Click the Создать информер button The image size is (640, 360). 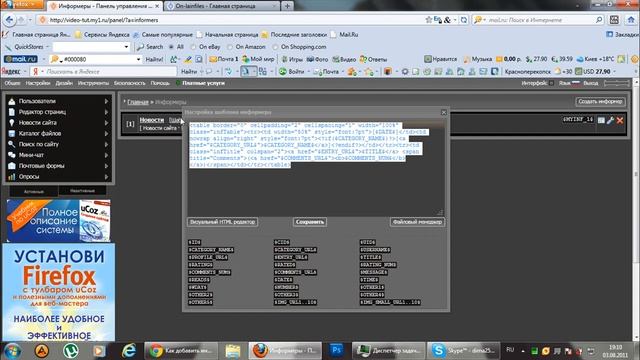tap(600, 102)
